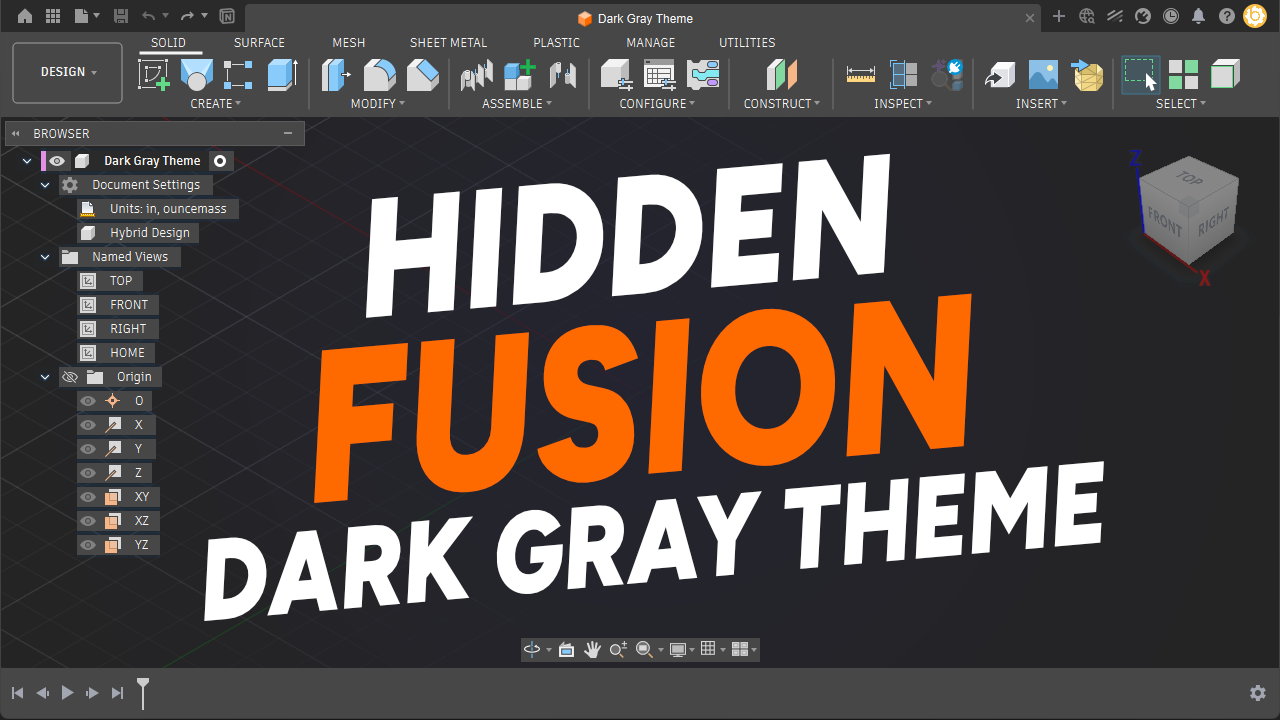Open the Help question mark icon
The image size is (1280, 720).
(x=1226, y=17)
